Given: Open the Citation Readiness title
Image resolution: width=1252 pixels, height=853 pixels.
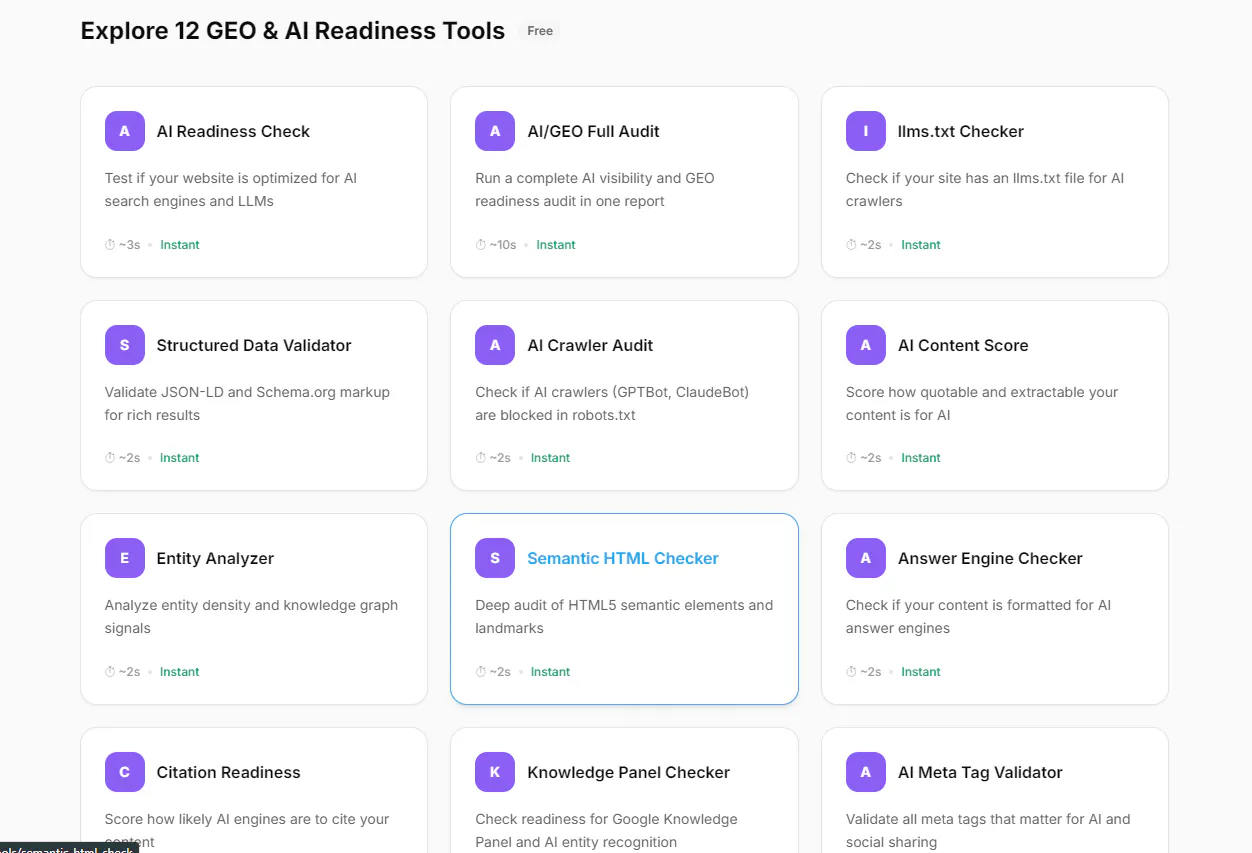Looking at the screenshot, I should (228, 772).
